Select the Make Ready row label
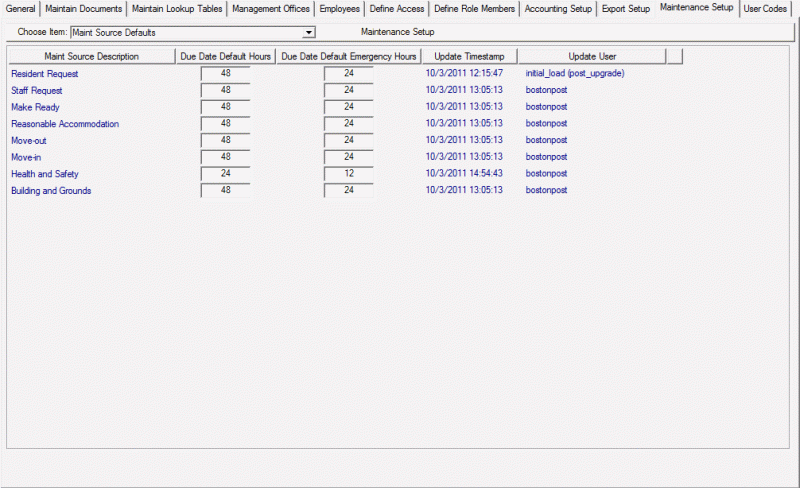Screen dimensions: 800x488 (35, 107)
